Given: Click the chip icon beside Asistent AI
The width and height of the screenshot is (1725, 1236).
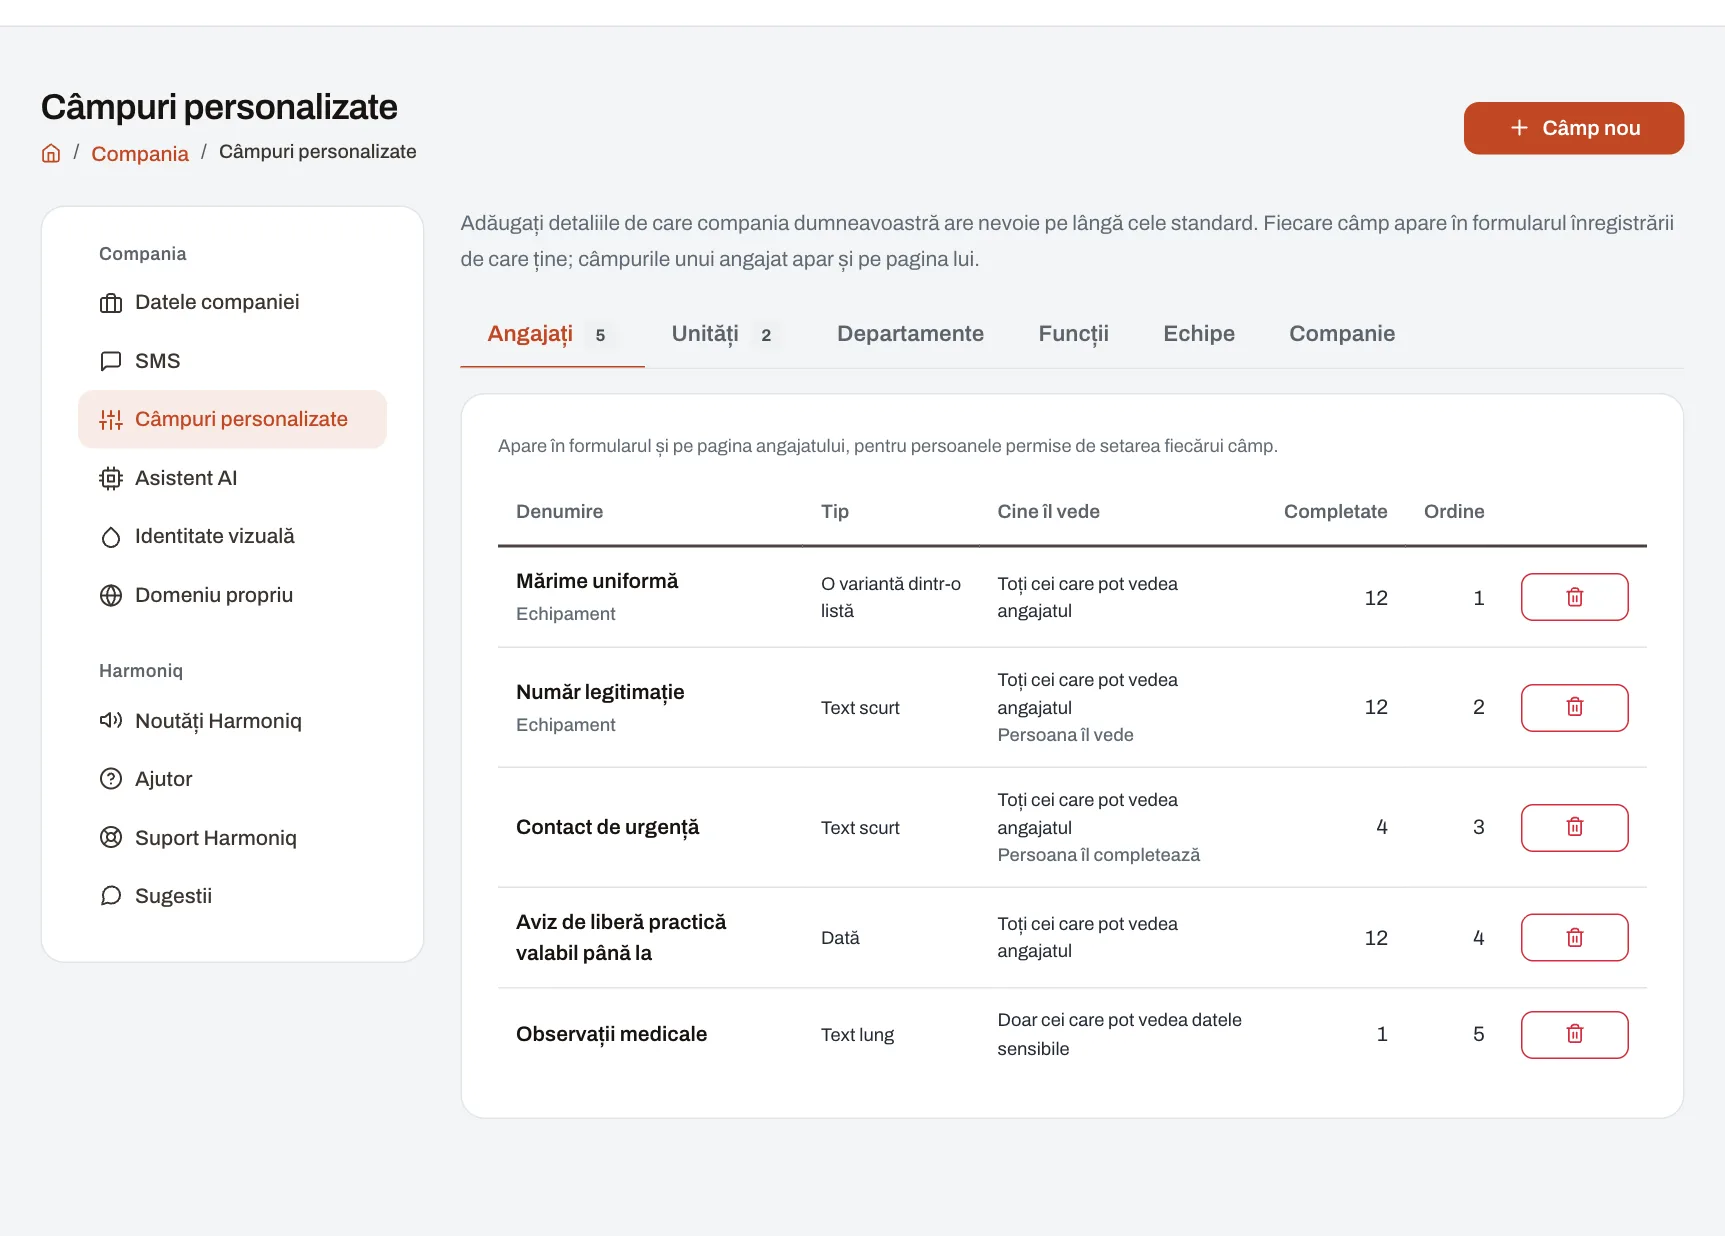Looking at the screenshot, I should click(111, 478).
